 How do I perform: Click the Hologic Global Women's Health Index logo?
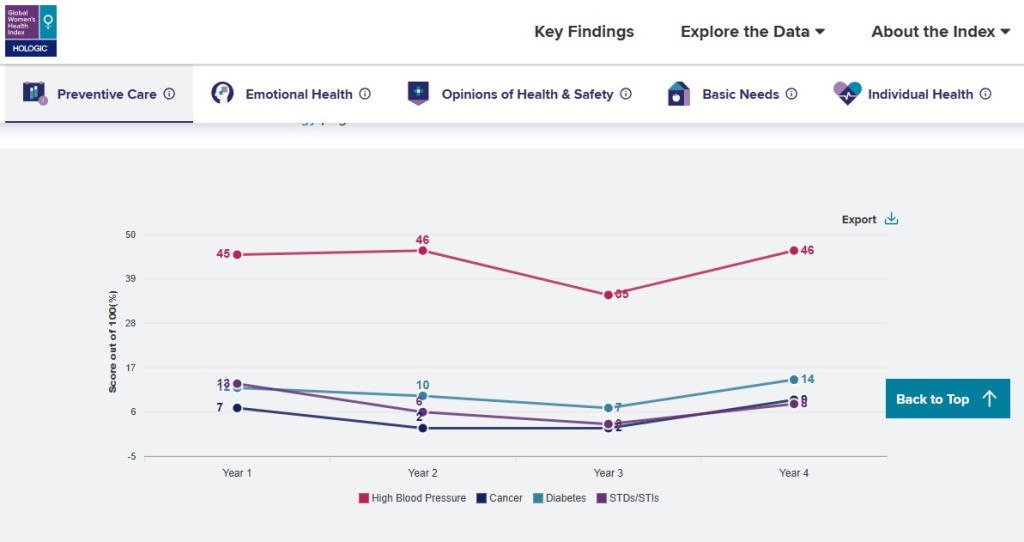[31, 30]
